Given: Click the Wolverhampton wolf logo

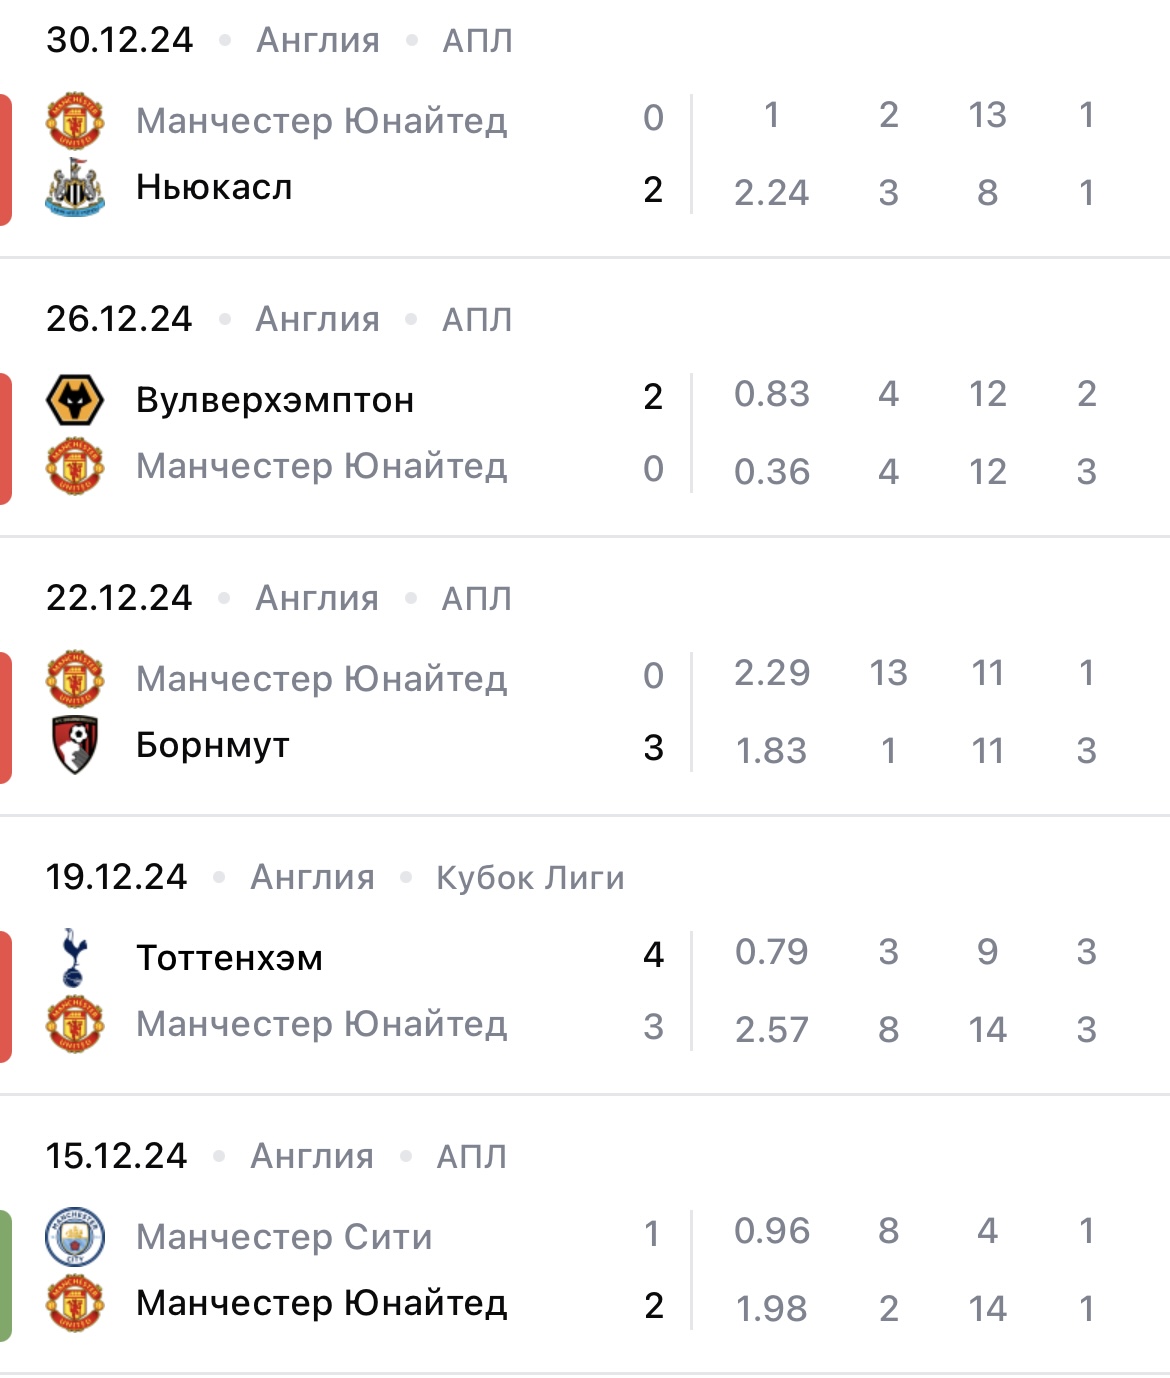Looking at the screenshot, I should 75,400.
